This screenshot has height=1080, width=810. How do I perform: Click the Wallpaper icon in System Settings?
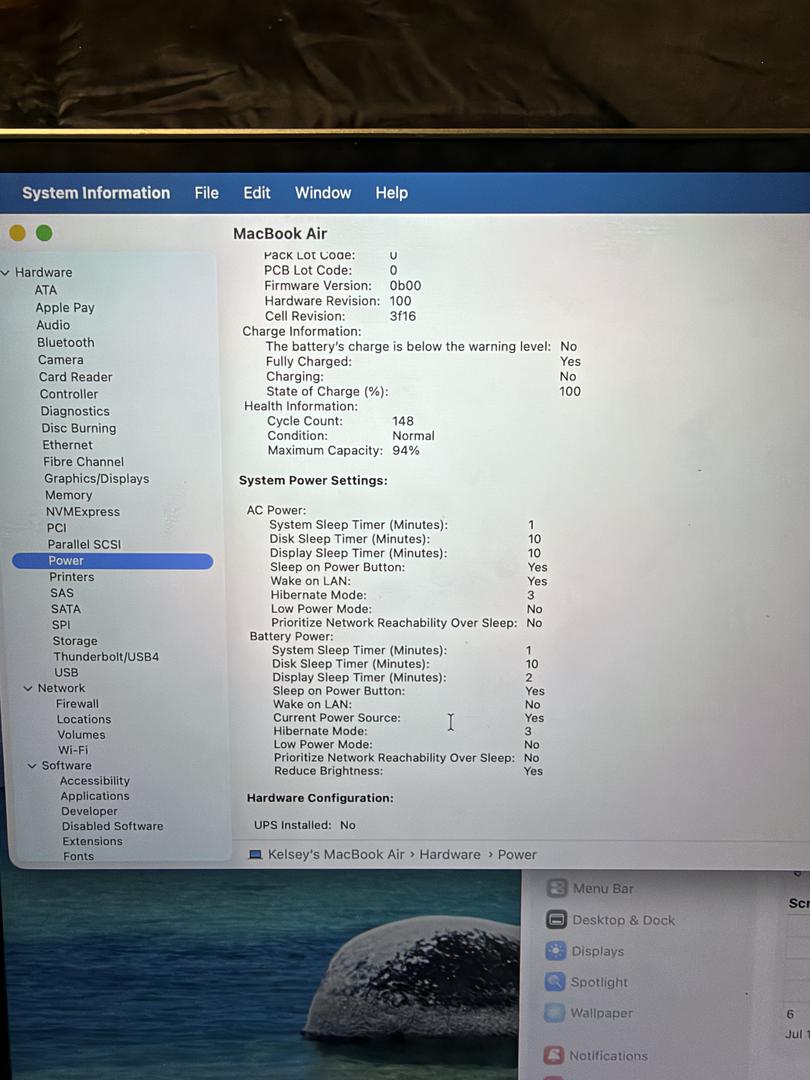click(x=554, y=1012)
